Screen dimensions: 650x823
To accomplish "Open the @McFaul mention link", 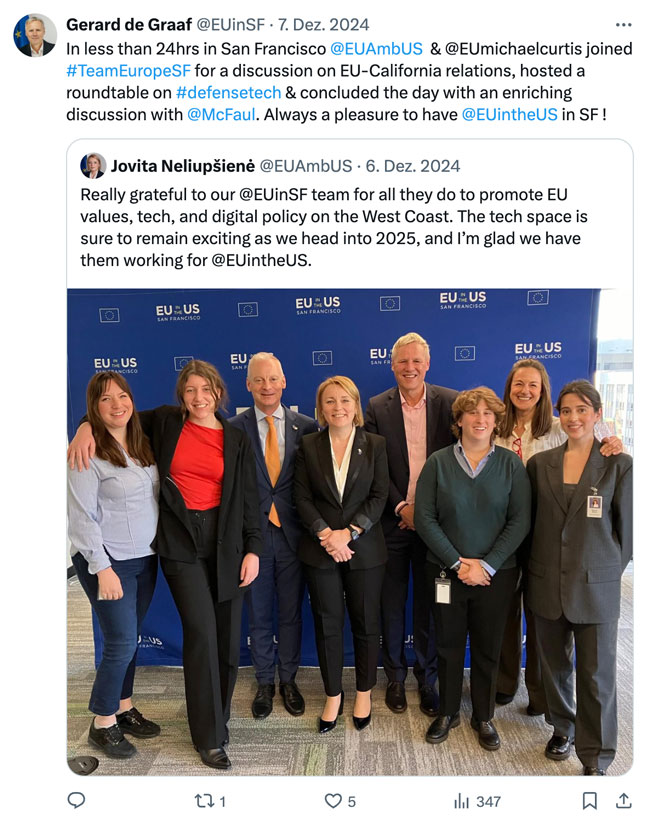I will [x=221, y=114].
